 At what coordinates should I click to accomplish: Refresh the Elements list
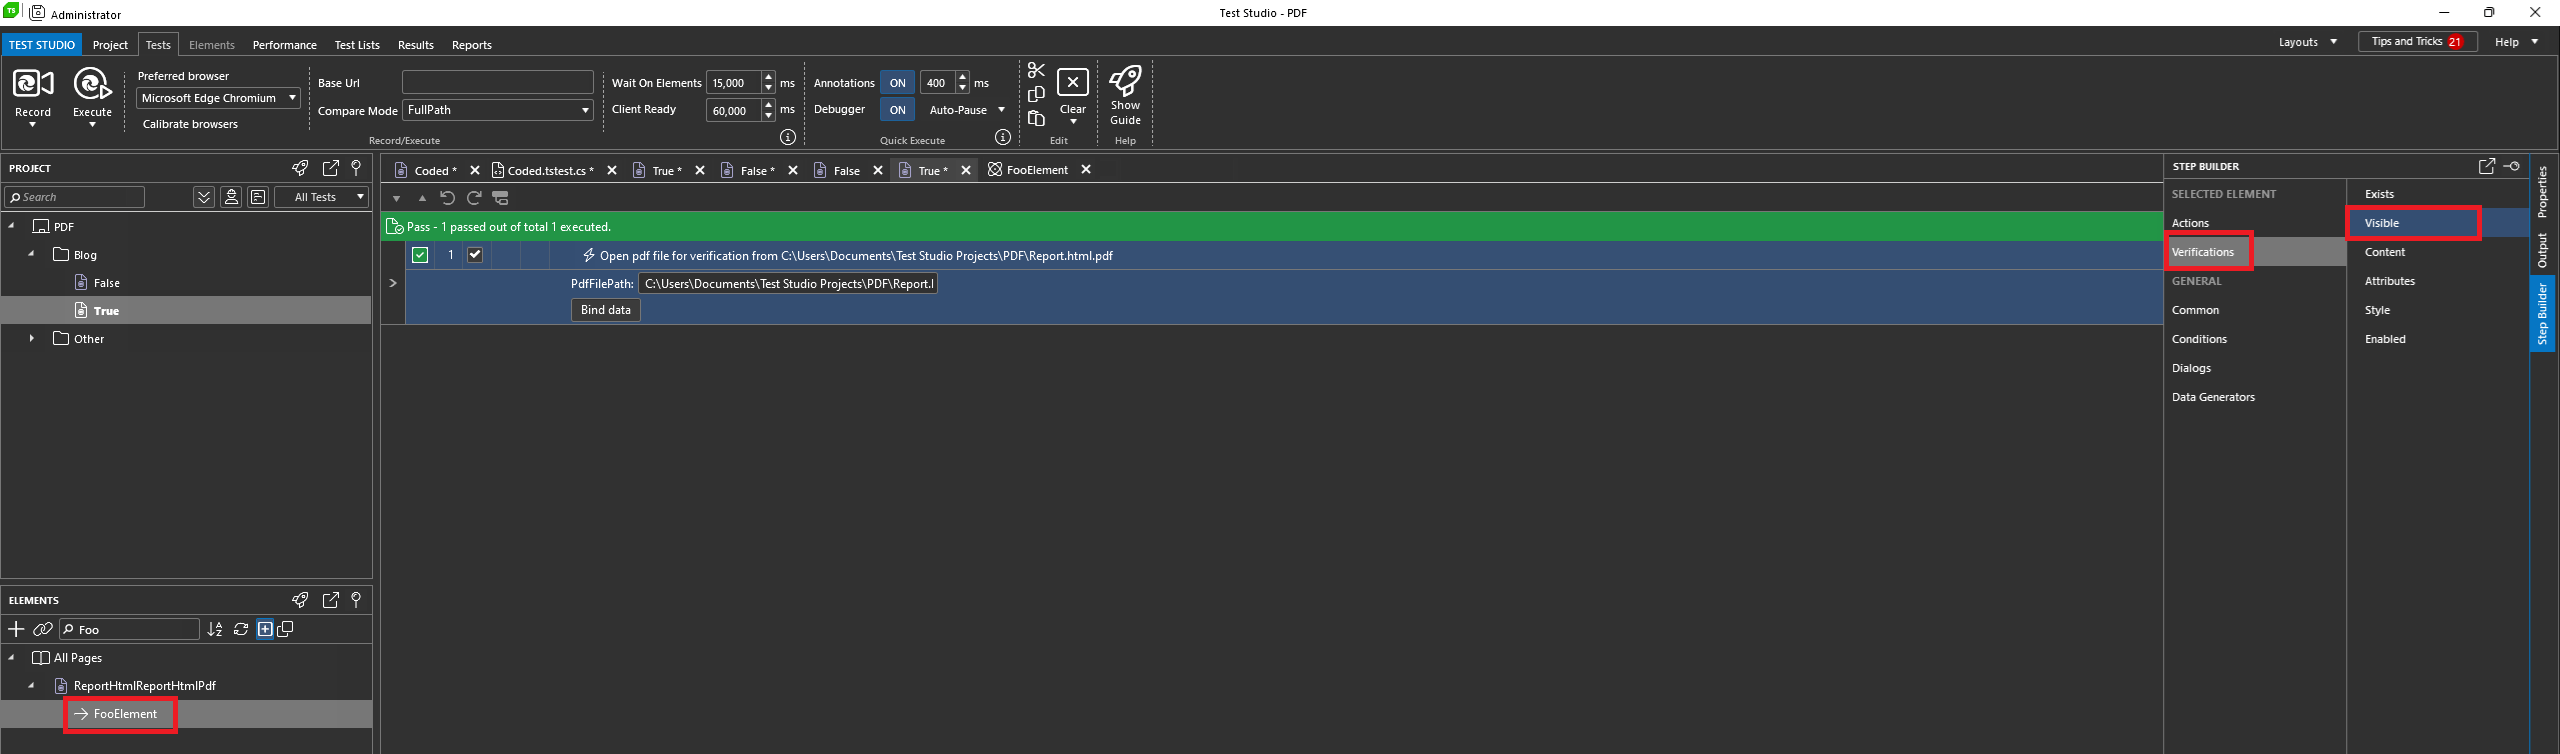pyautogui.click(x=241, y=629)
